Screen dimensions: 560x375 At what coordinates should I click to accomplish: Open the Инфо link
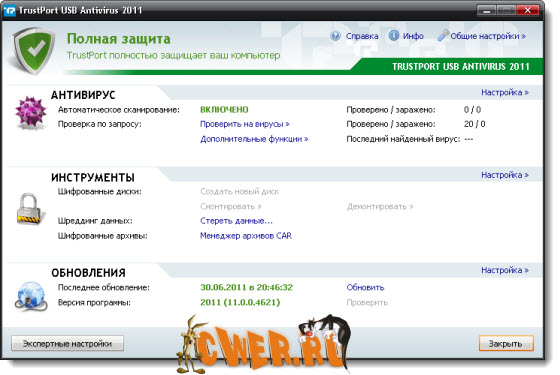(x=413, y=36)
